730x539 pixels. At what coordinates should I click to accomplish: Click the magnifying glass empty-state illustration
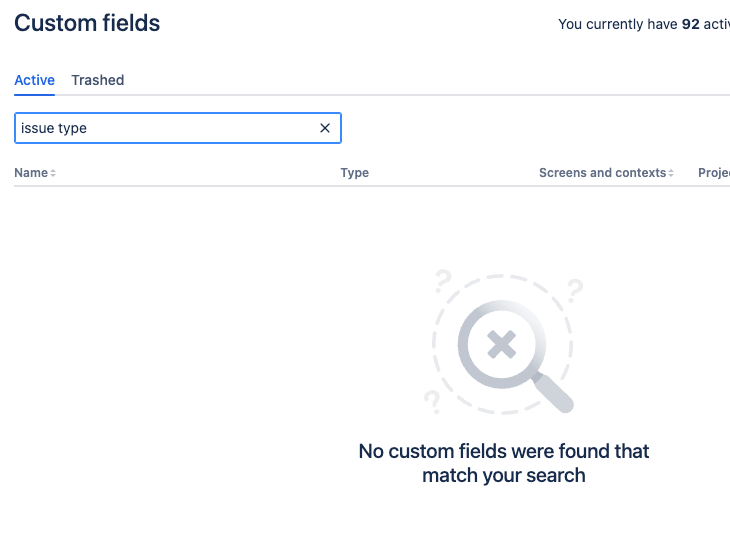[x=504, y=347]
